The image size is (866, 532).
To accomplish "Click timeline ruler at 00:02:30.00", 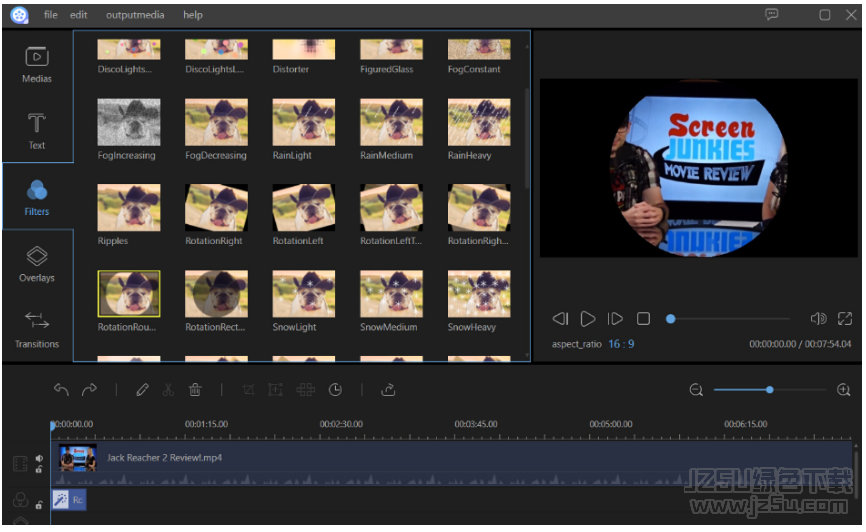I will pos(341,424).
